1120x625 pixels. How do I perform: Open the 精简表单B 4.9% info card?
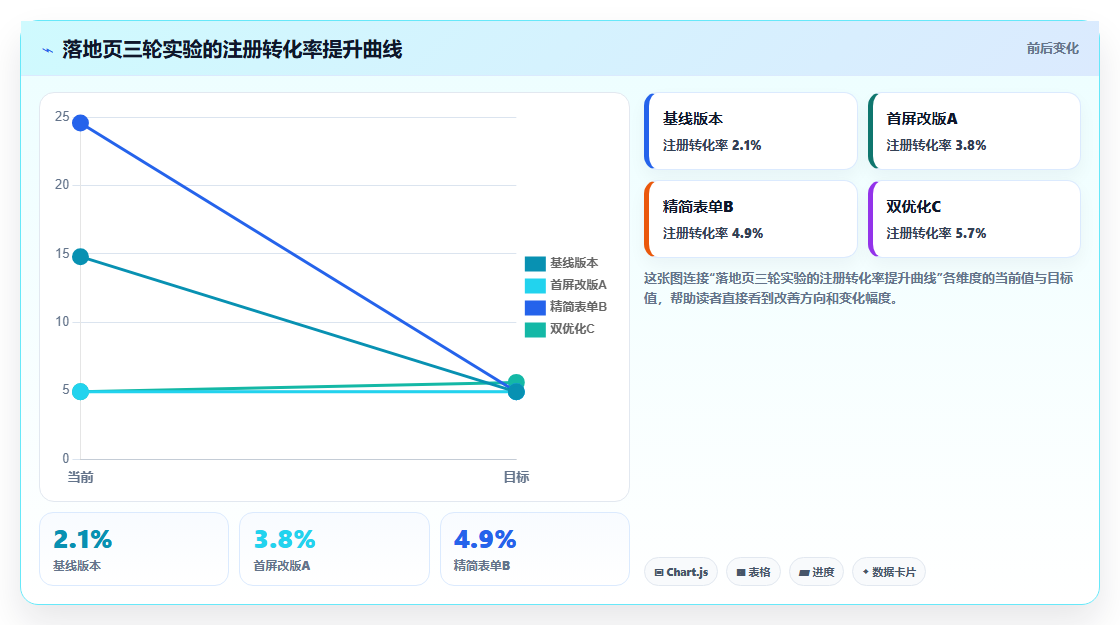pyautogui.click(x=751, y=219)
